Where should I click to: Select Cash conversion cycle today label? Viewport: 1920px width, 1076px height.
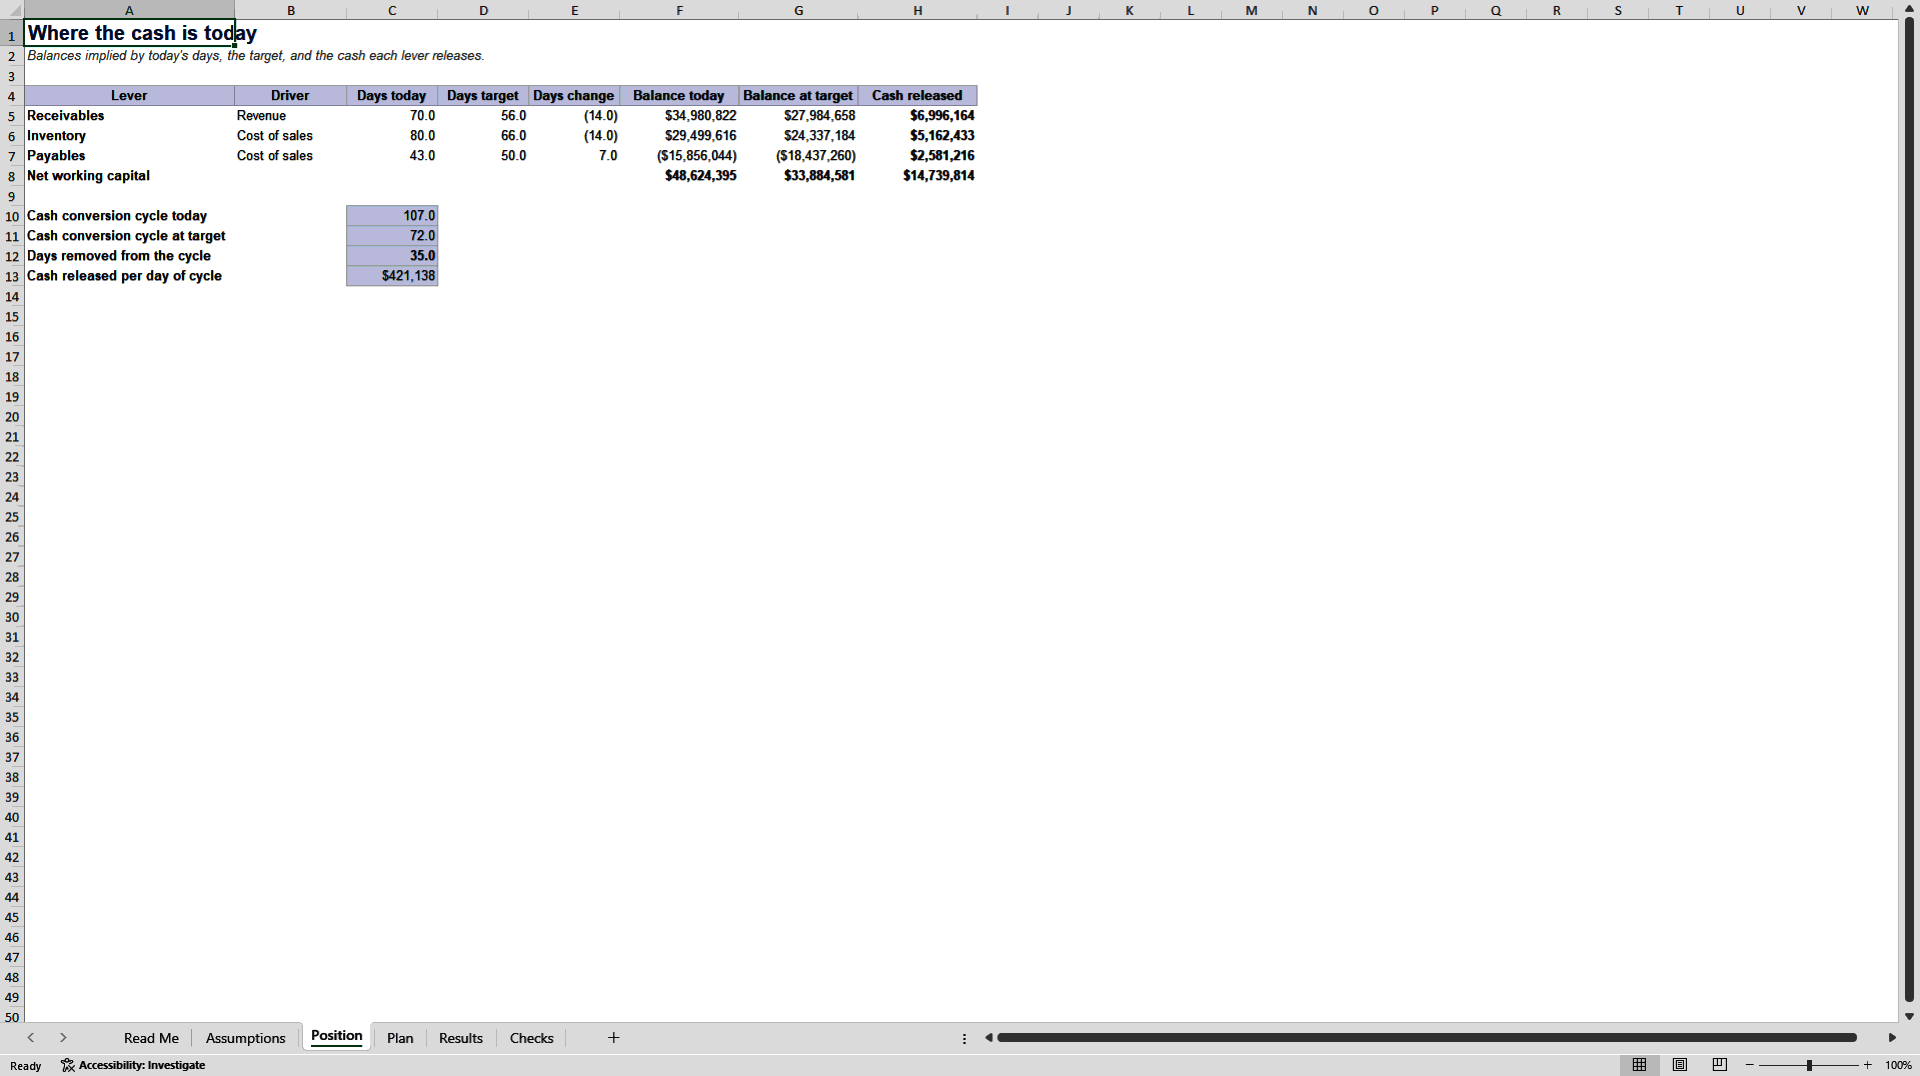click(x=129, y=216)
